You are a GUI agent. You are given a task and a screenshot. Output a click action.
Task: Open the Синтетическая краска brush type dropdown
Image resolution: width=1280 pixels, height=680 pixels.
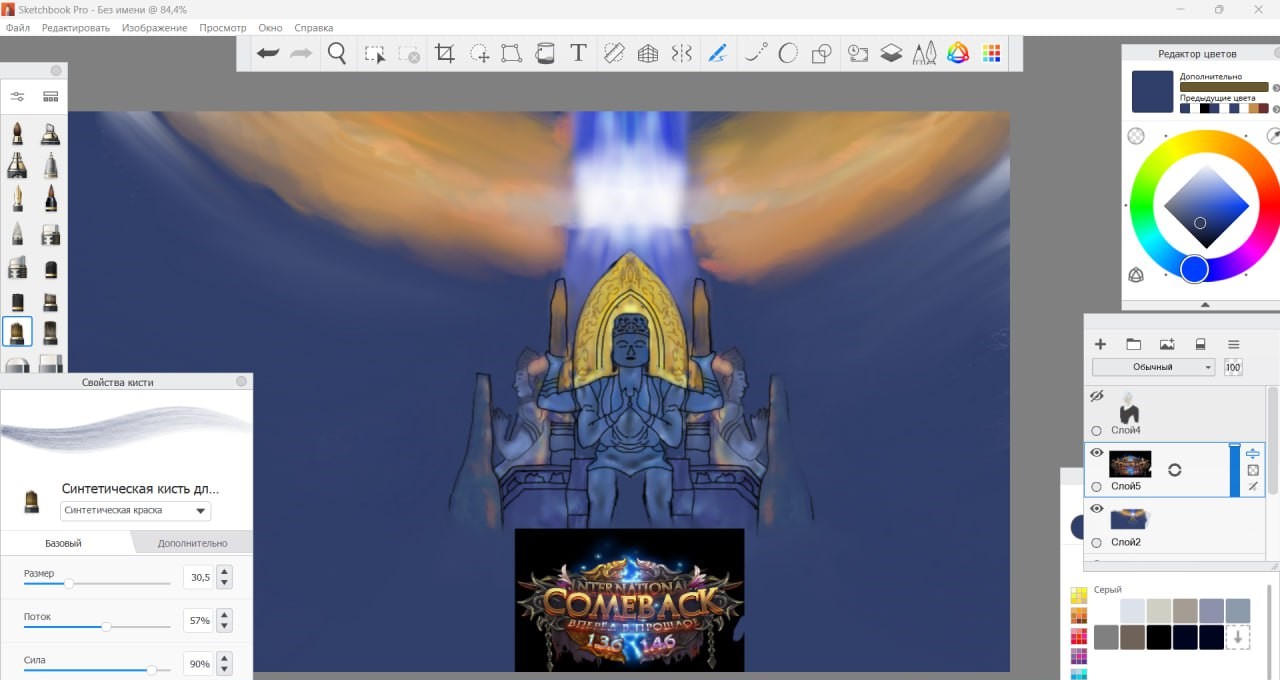pyautogui.click(x=135, y=511)
